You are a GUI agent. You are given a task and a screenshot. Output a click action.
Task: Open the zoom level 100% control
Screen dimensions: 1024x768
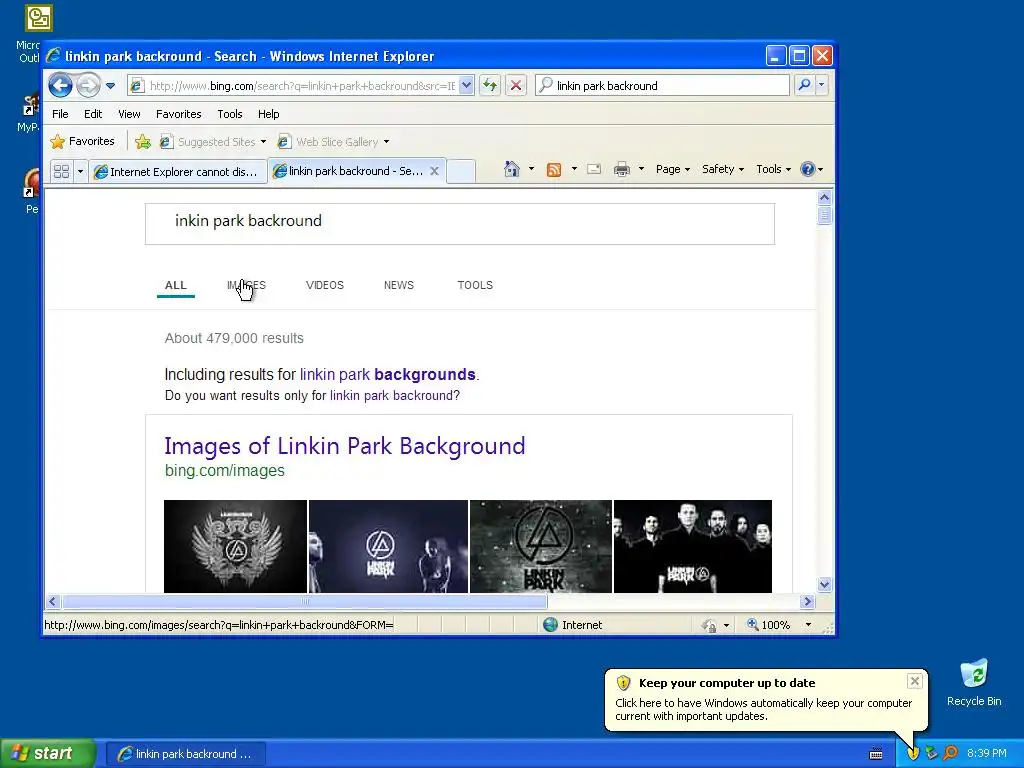[780, 625]
